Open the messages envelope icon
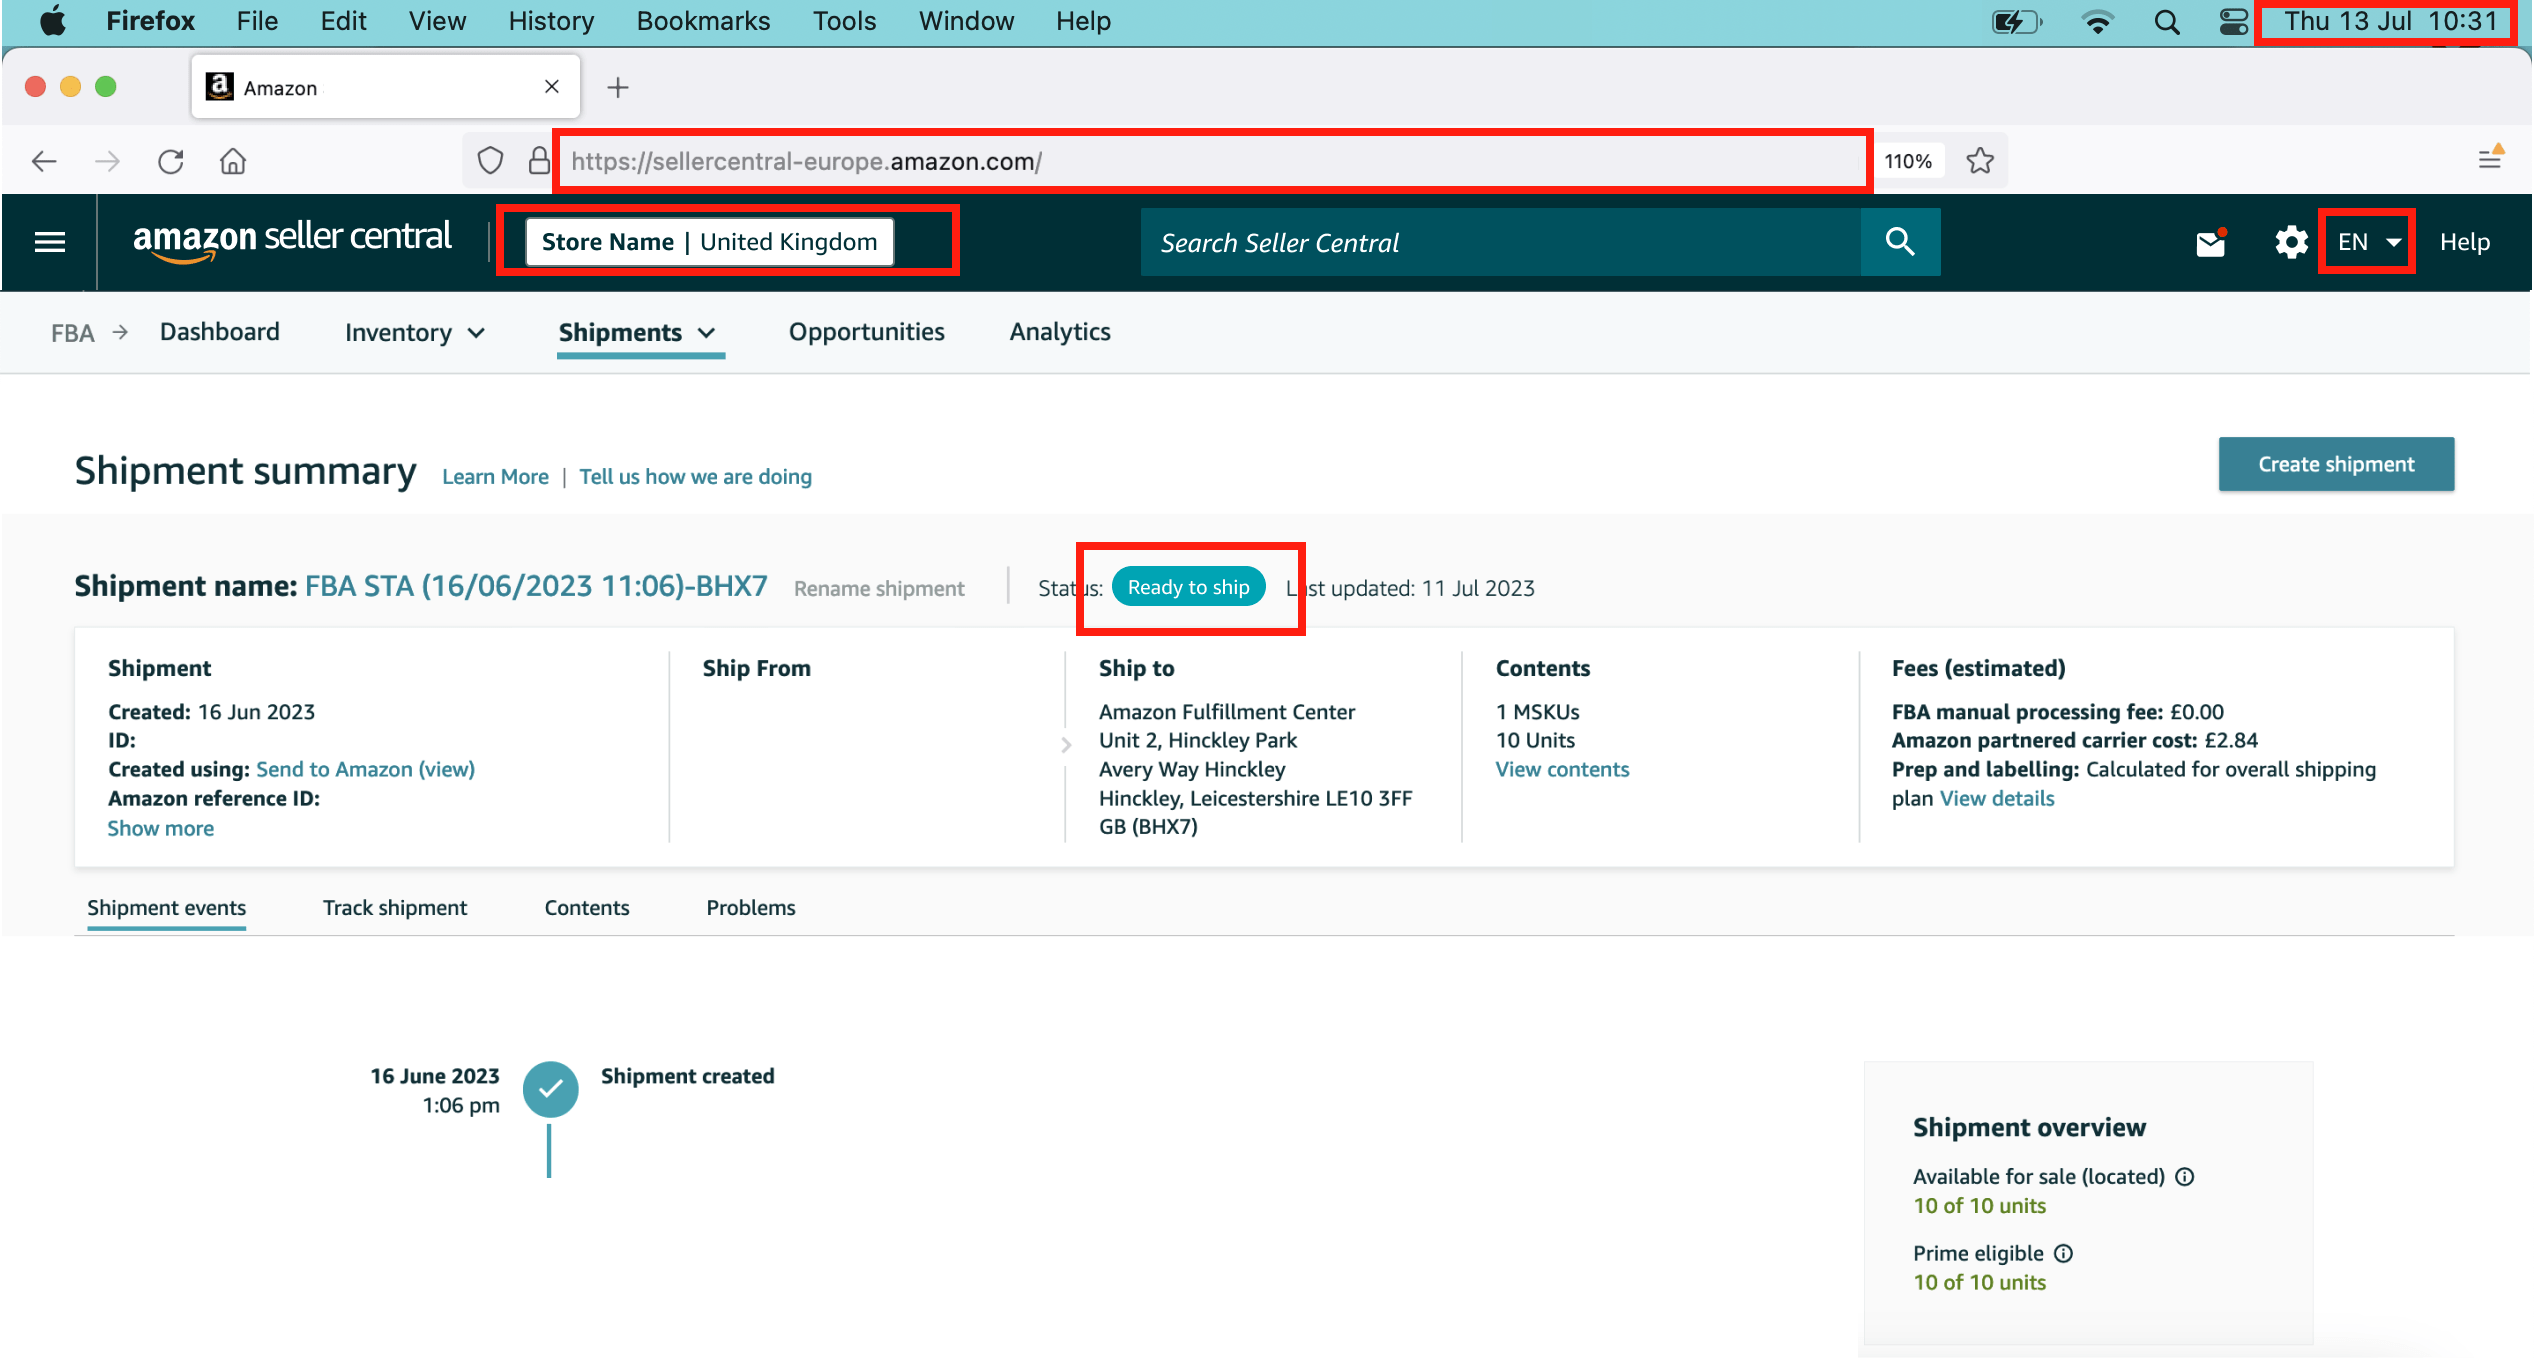Image resolution: width=2534 pixels, height=1358 pixels. [x=2210, y=243]
